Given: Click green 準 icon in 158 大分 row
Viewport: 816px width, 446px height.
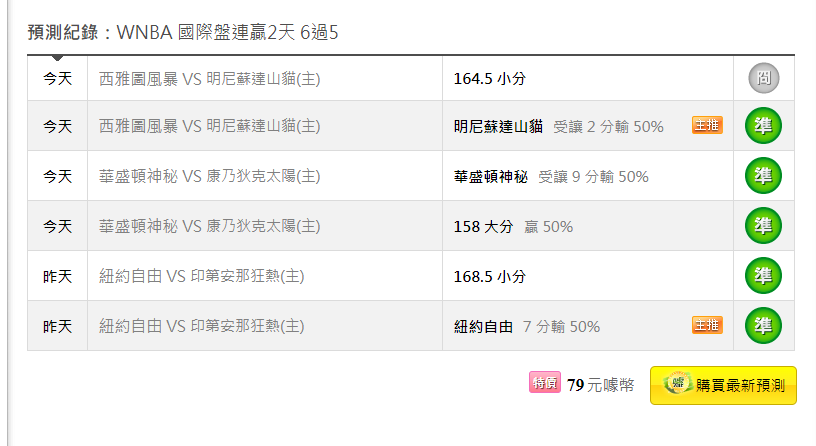Looking at the screenshot, I should (x=763, y=226).
